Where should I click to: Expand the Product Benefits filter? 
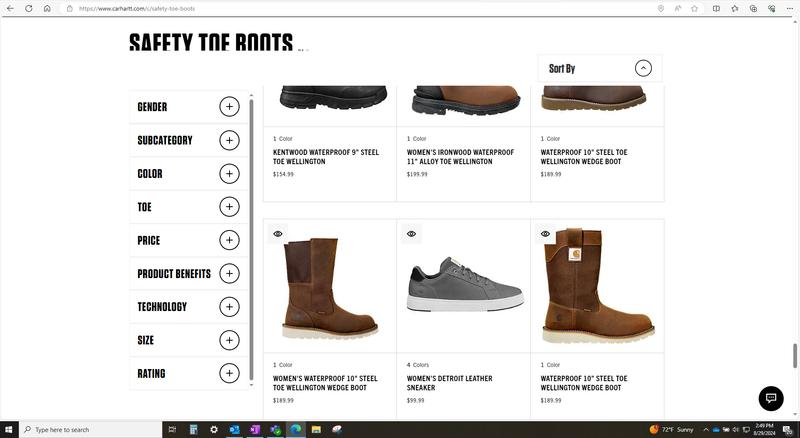(229, 274)
